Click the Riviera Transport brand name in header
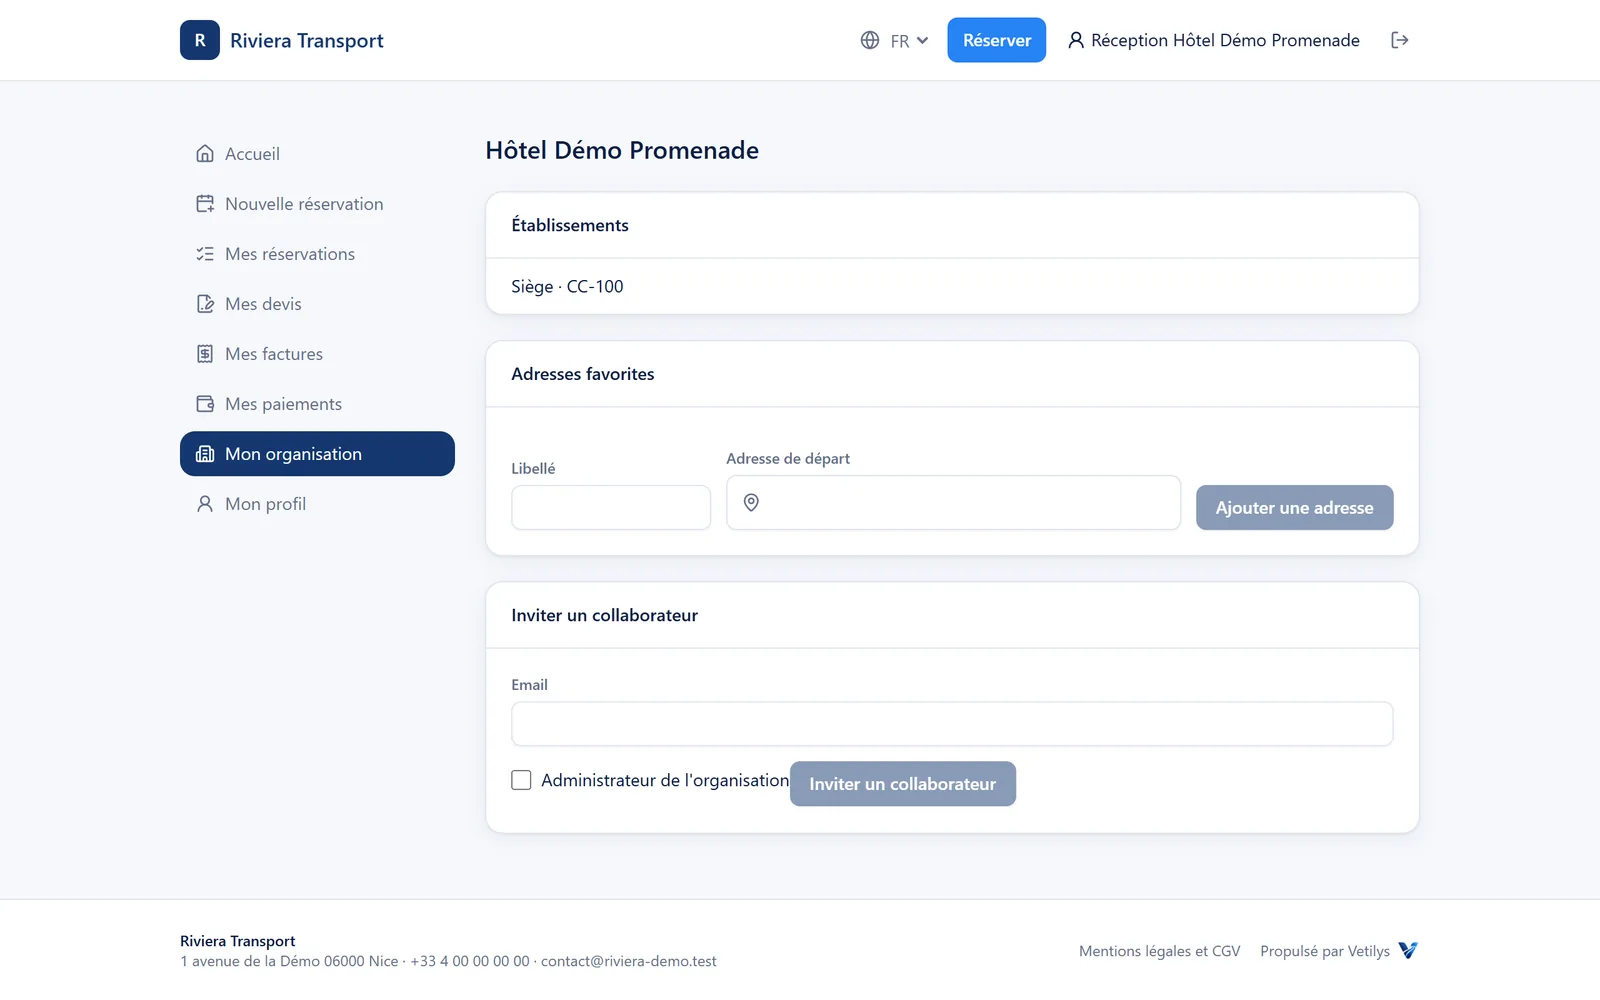The image size is (1600, 1000). (x=307, y=41)
